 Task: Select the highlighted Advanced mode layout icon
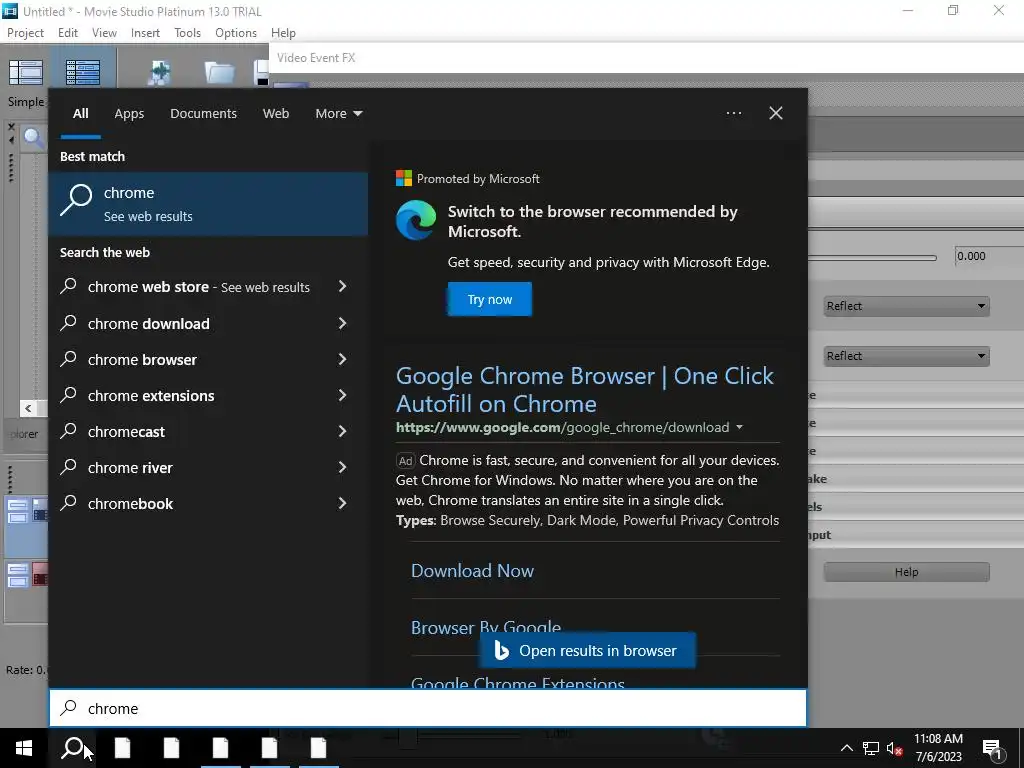(83, 72)
